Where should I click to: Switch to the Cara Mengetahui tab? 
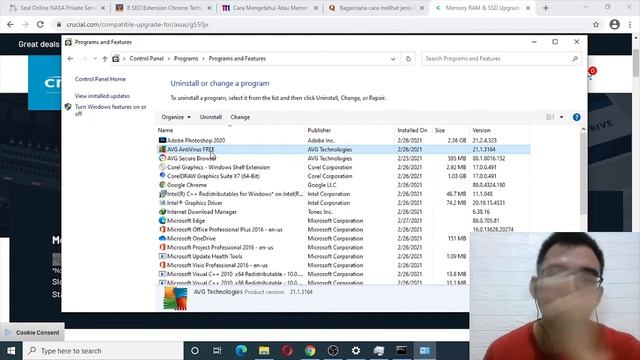point(270,8)
